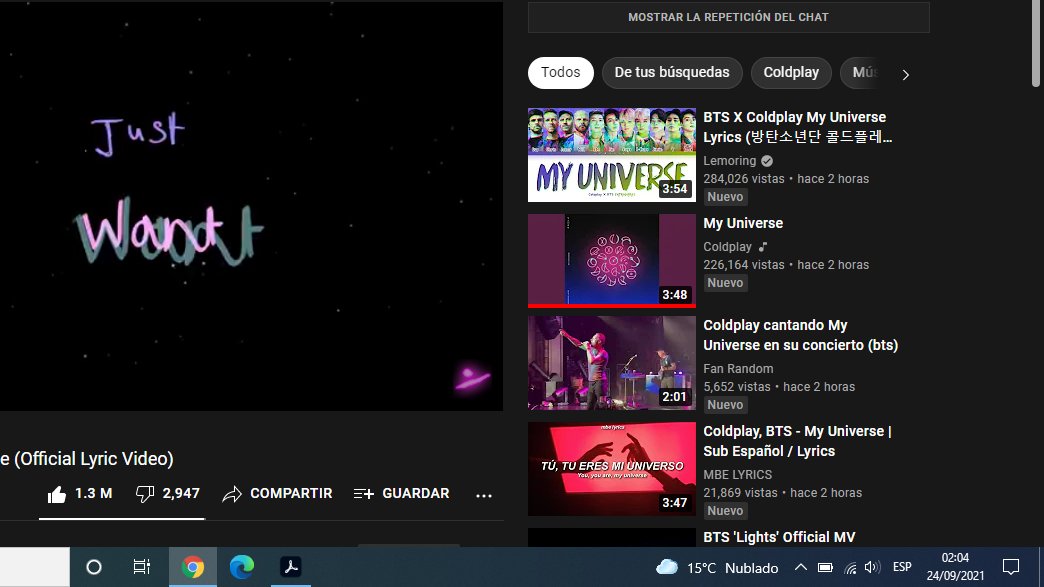
Task: Like the video with the thumbs up icon
Action: (57, 494)
